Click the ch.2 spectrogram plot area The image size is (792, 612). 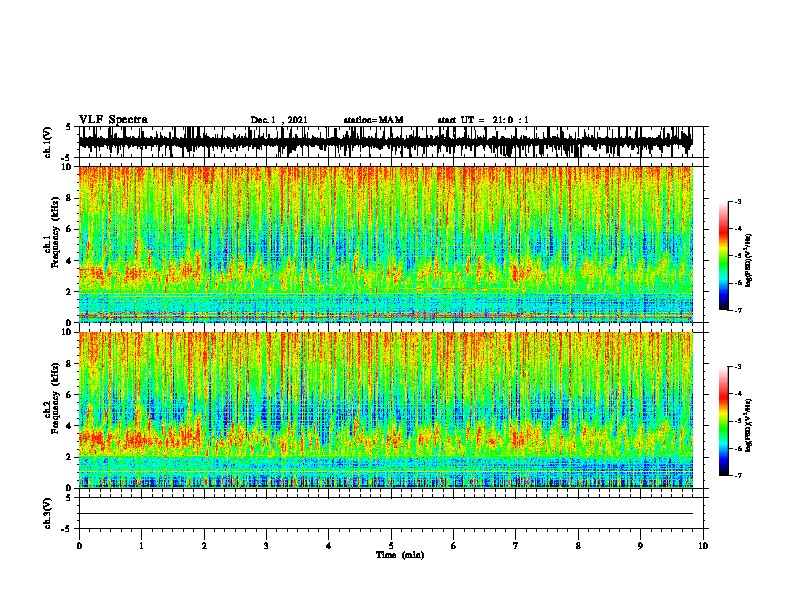pyautogui.click(x=385, y=410)
